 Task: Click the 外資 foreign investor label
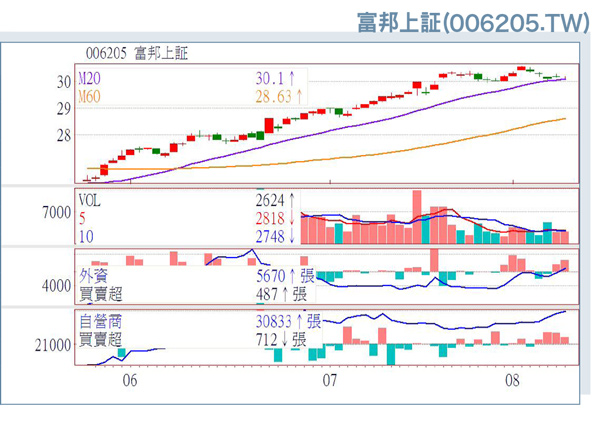pyautogui.click(x=94, y=277)
